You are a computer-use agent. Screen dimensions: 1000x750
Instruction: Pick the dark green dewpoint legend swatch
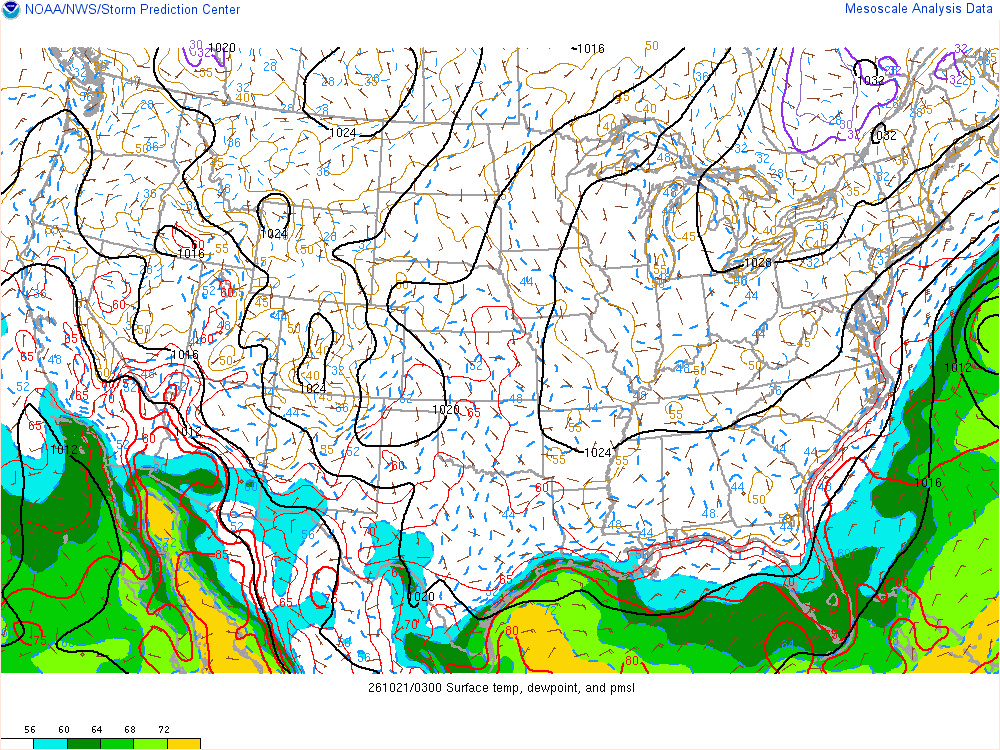point(84,744)
